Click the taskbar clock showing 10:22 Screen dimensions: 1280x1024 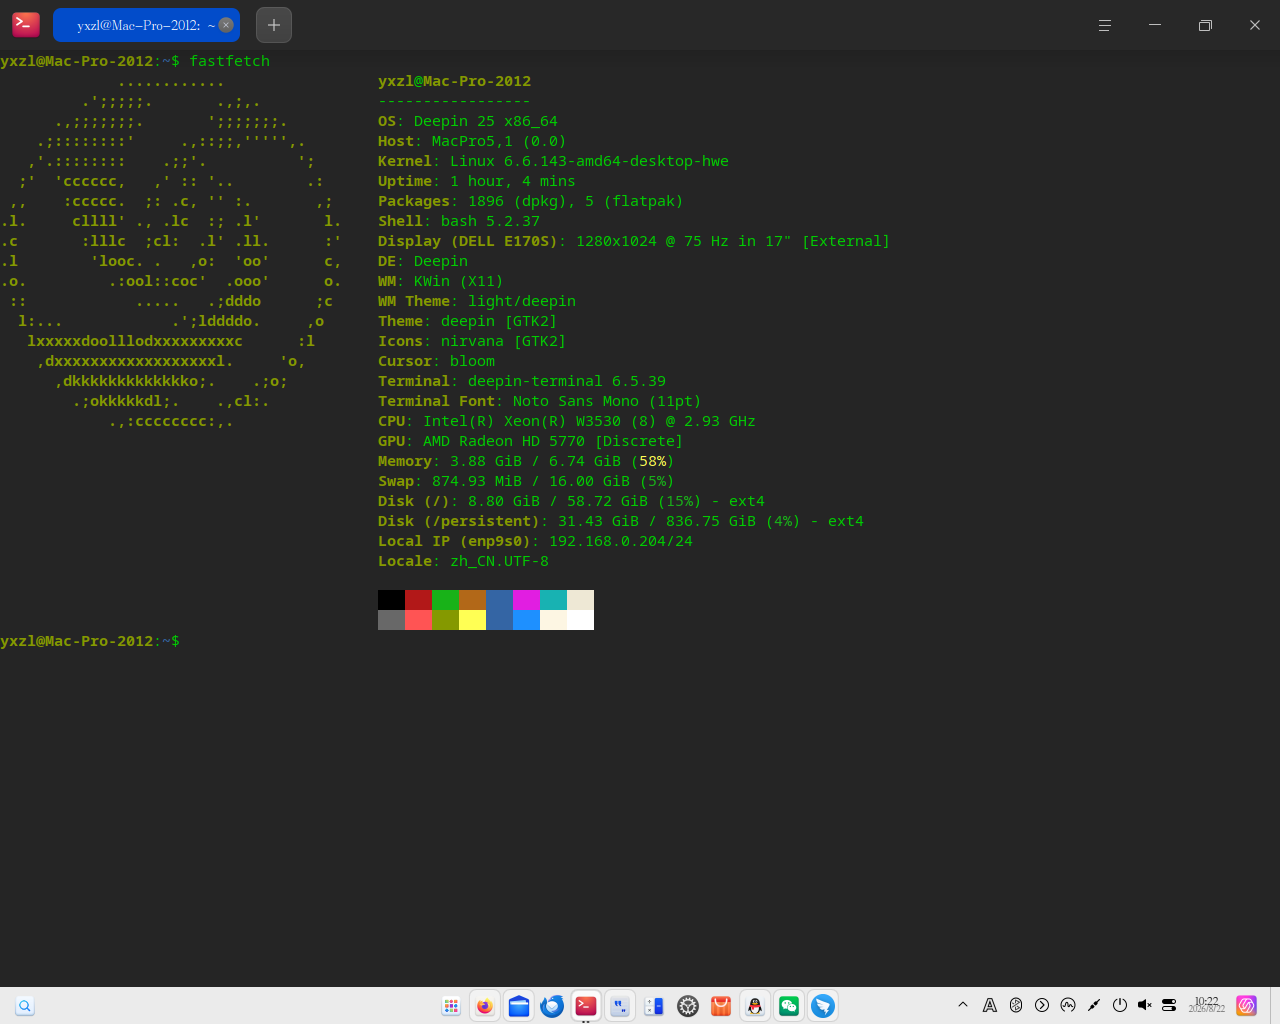coord(1206,1005)
